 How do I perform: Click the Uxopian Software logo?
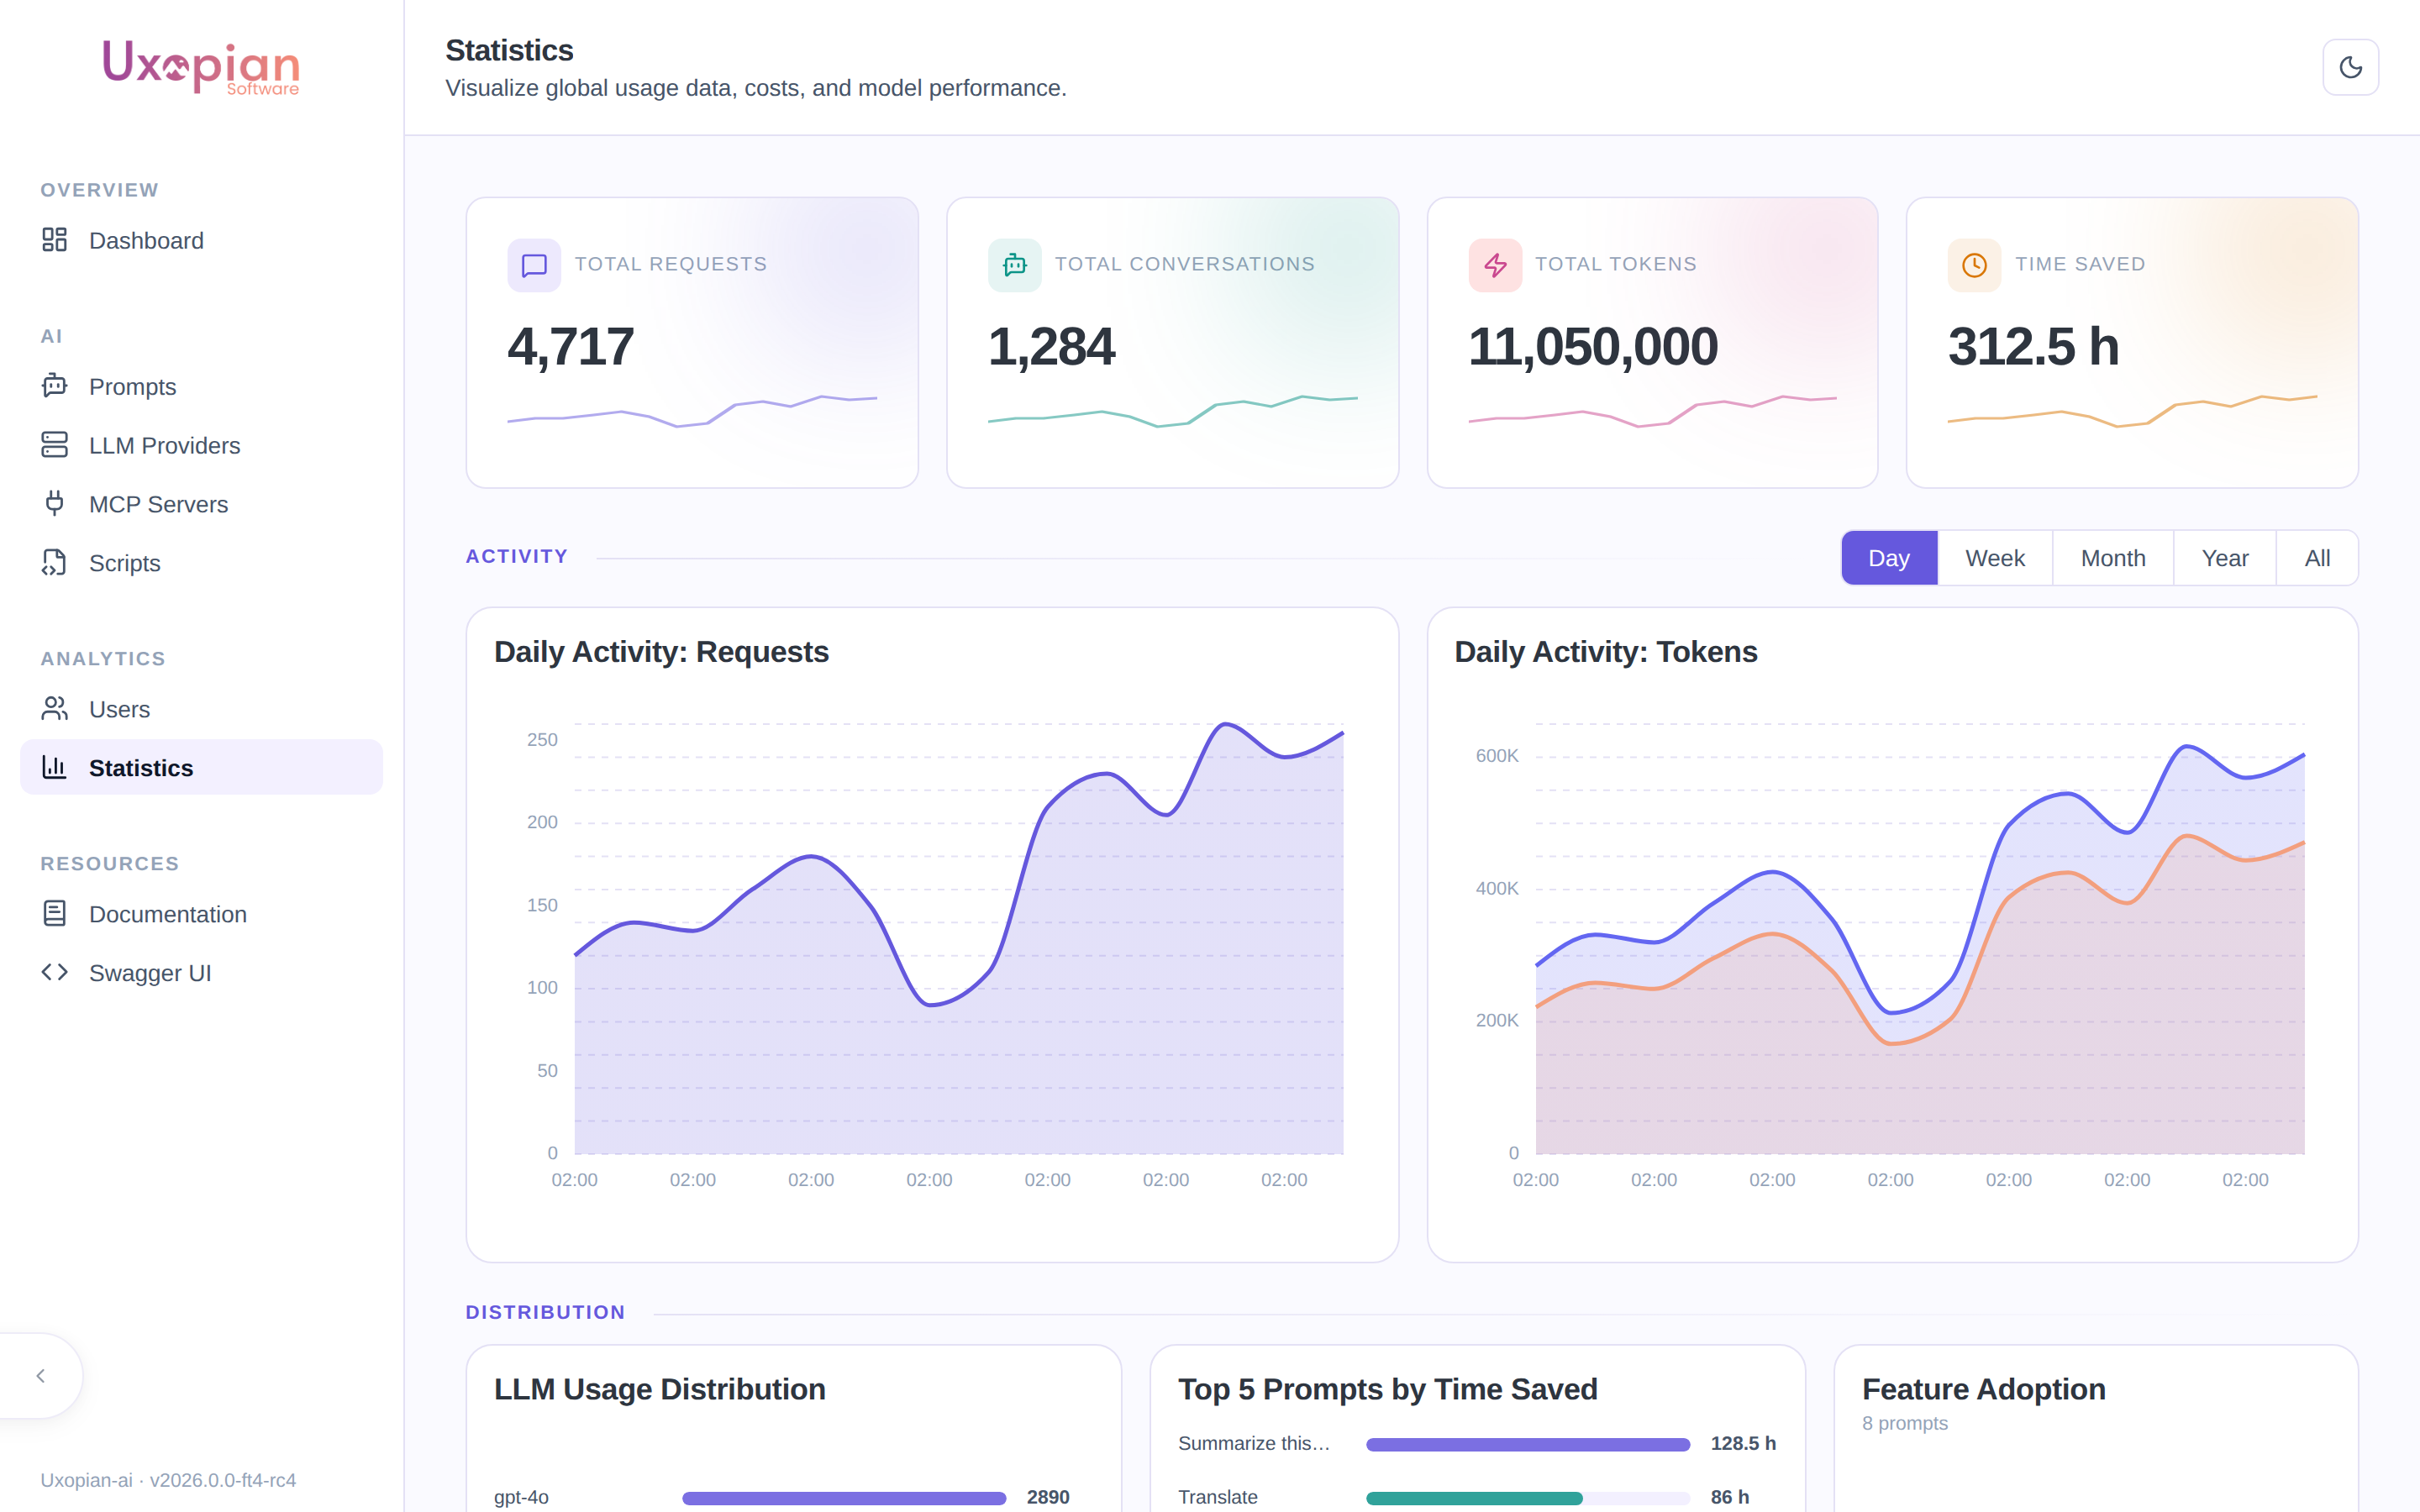(201, 67)
